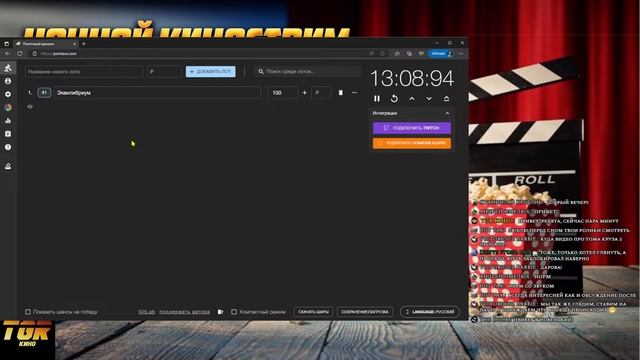The height and width of the screenshot is (360, 640).
Task: Click the double up arrow timer button
Action: point(447,98)
